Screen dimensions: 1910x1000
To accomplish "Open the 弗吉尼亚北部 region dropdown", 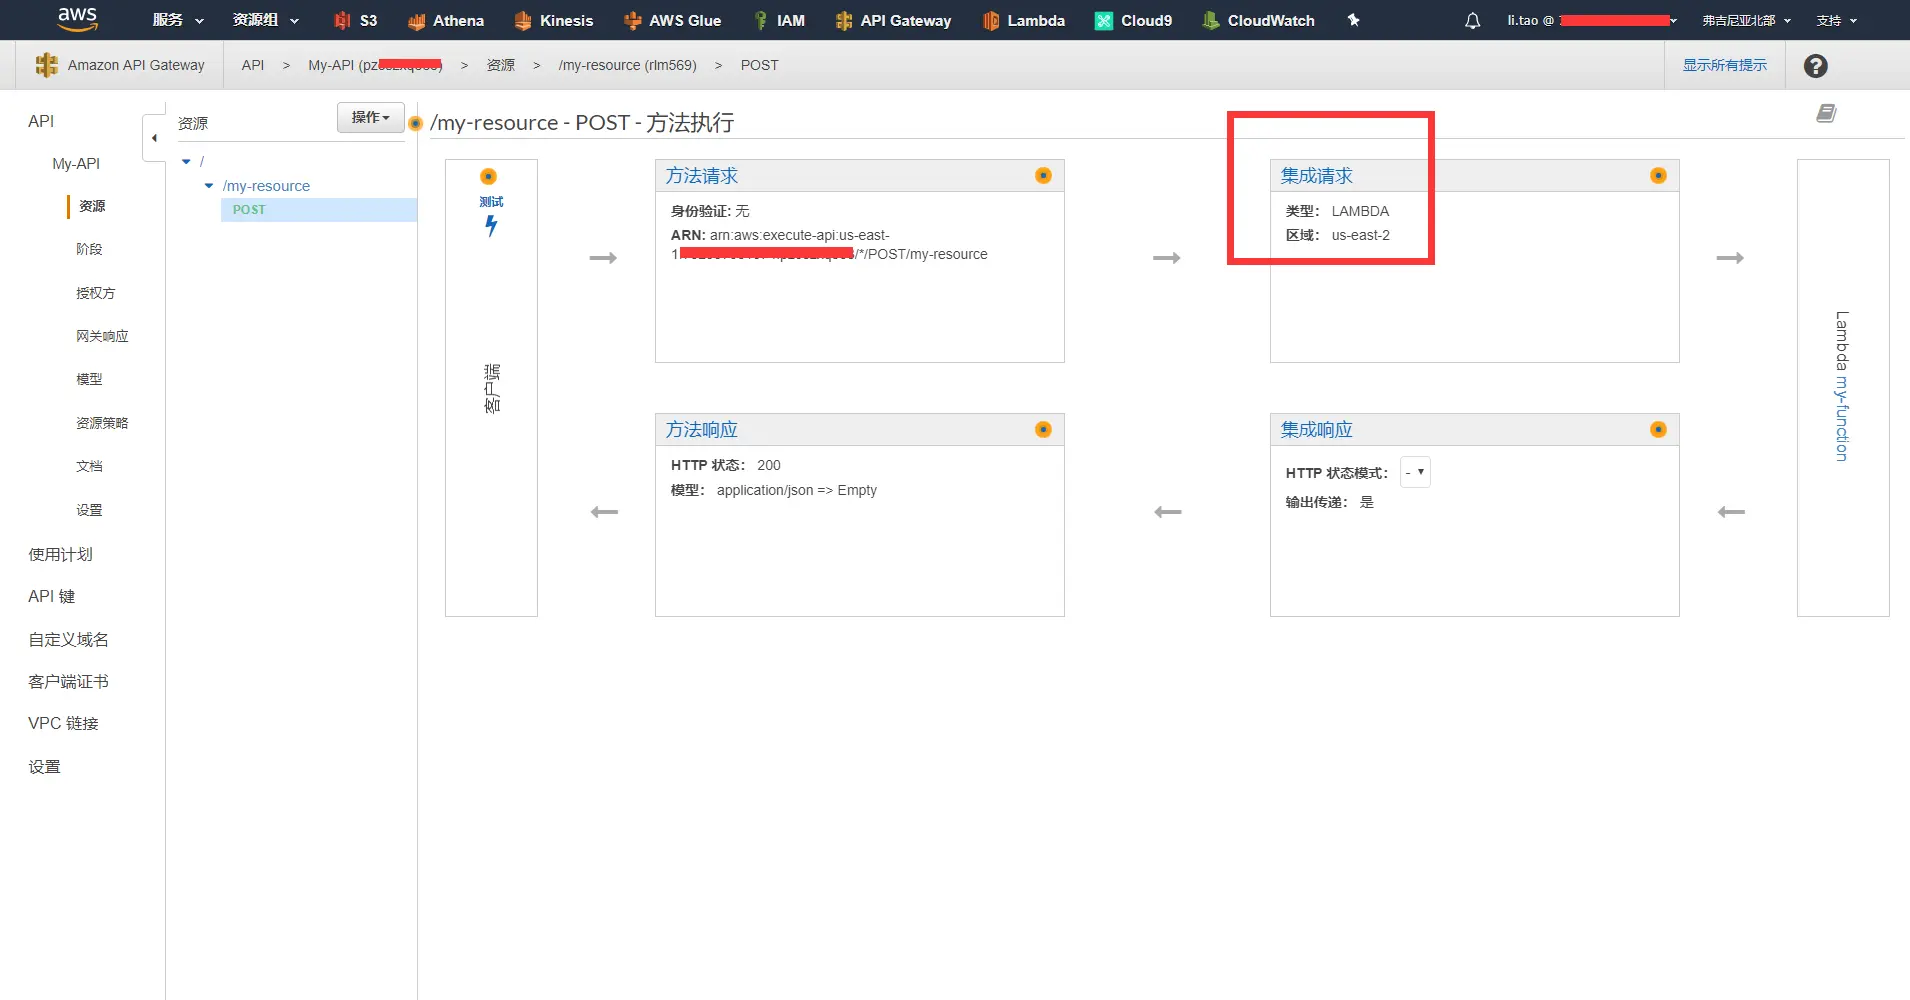I will [1746, 20].
